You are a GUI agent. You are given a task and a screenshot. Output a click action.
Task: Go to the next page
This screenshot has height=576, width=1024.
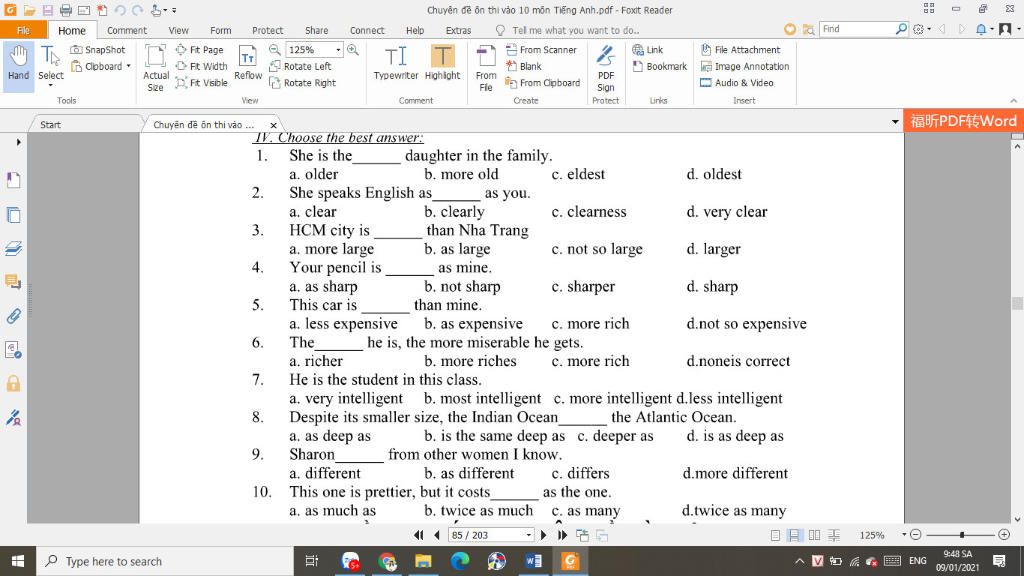click(x=543, y=535)
